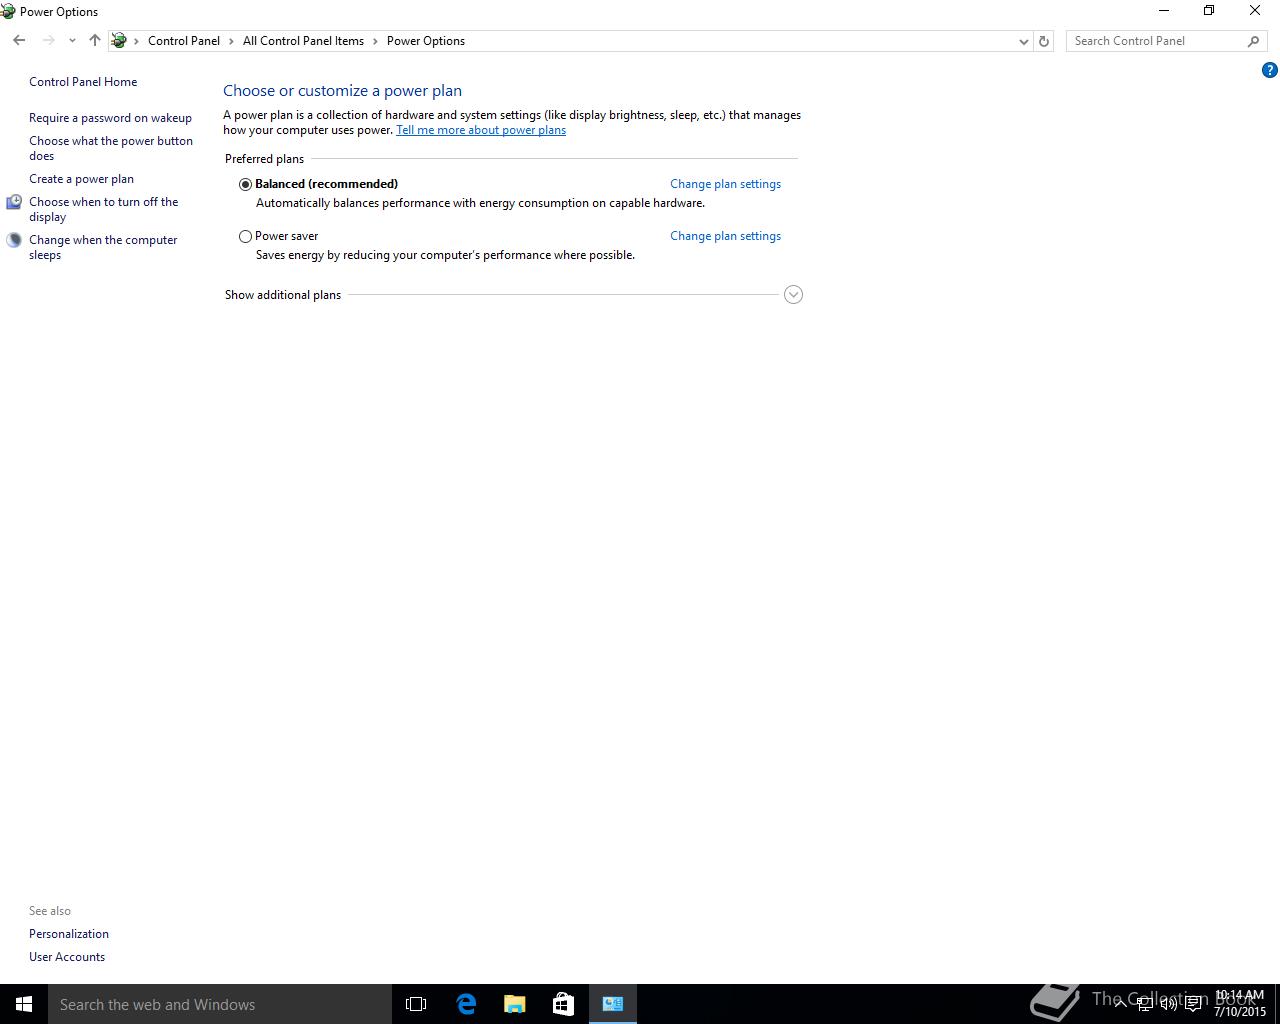Go up one level with the Up arrow
Screen dimensions: 1280x1024
point(95,41)
